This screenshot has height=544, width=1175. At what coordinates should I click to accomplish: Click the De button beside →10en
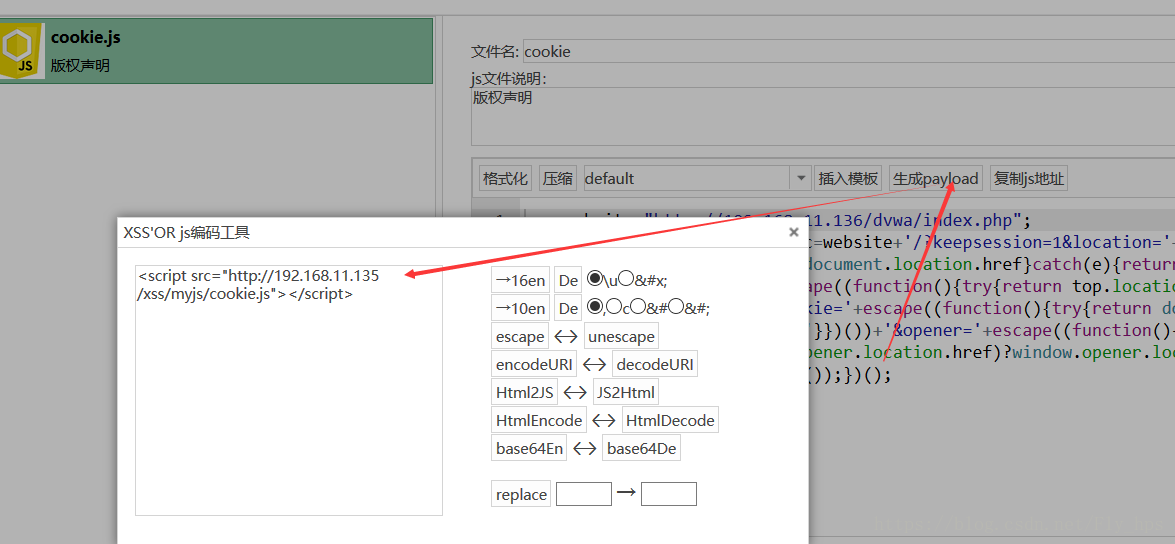coord(568,308)
